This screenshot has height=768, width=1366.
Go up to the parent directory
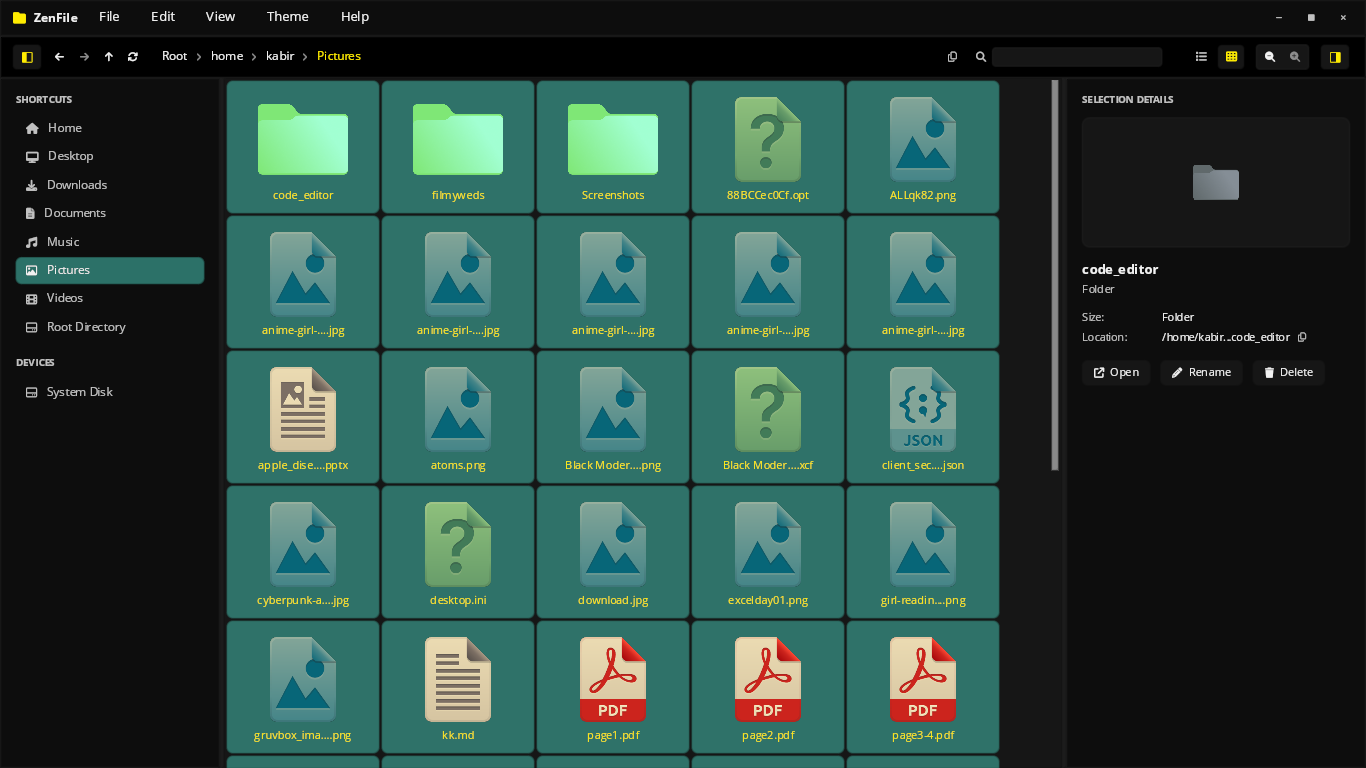pos(109,57)
